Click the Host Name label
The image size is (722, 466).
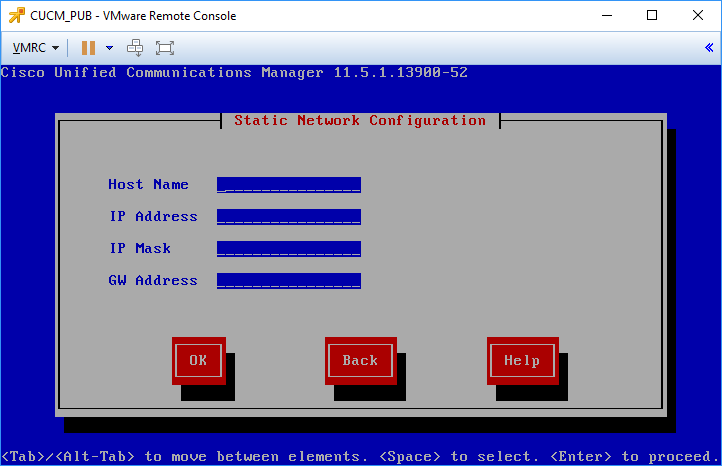(x=148, y=185)
